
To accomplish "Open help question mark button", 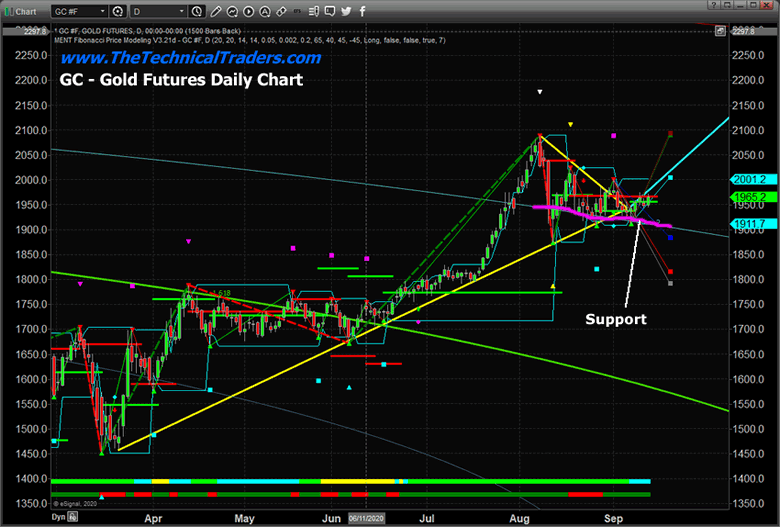I will point(713,5).
